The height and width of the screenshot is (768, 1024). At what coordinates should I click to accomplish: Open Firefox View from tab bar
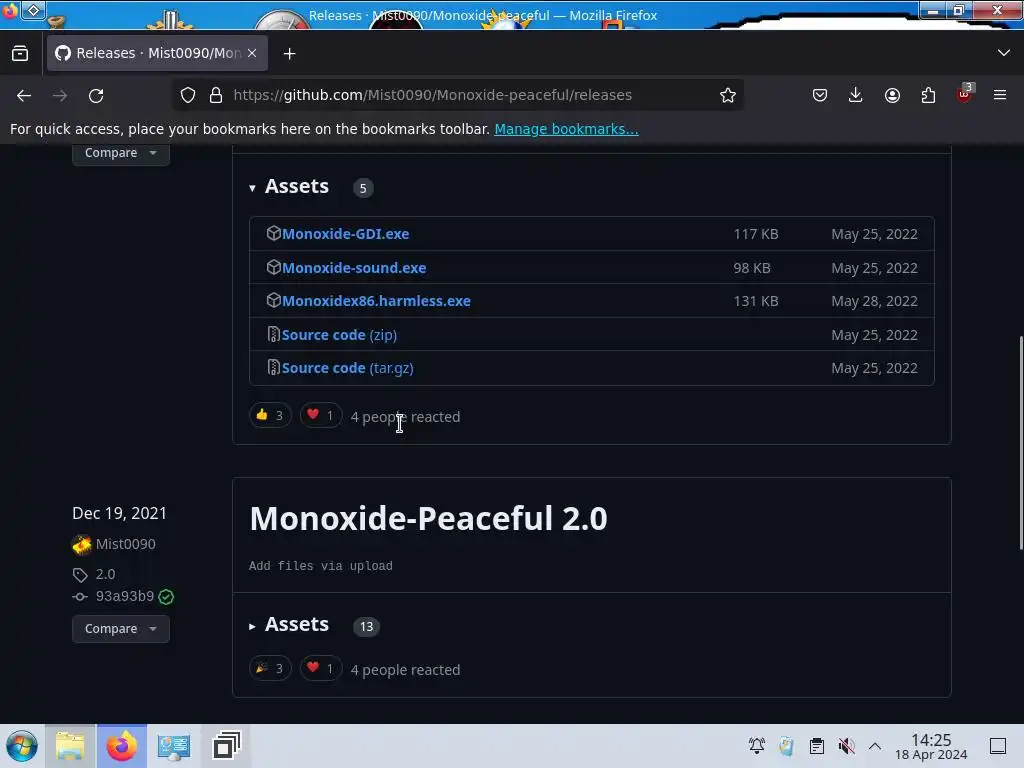(x=20, y=54)
